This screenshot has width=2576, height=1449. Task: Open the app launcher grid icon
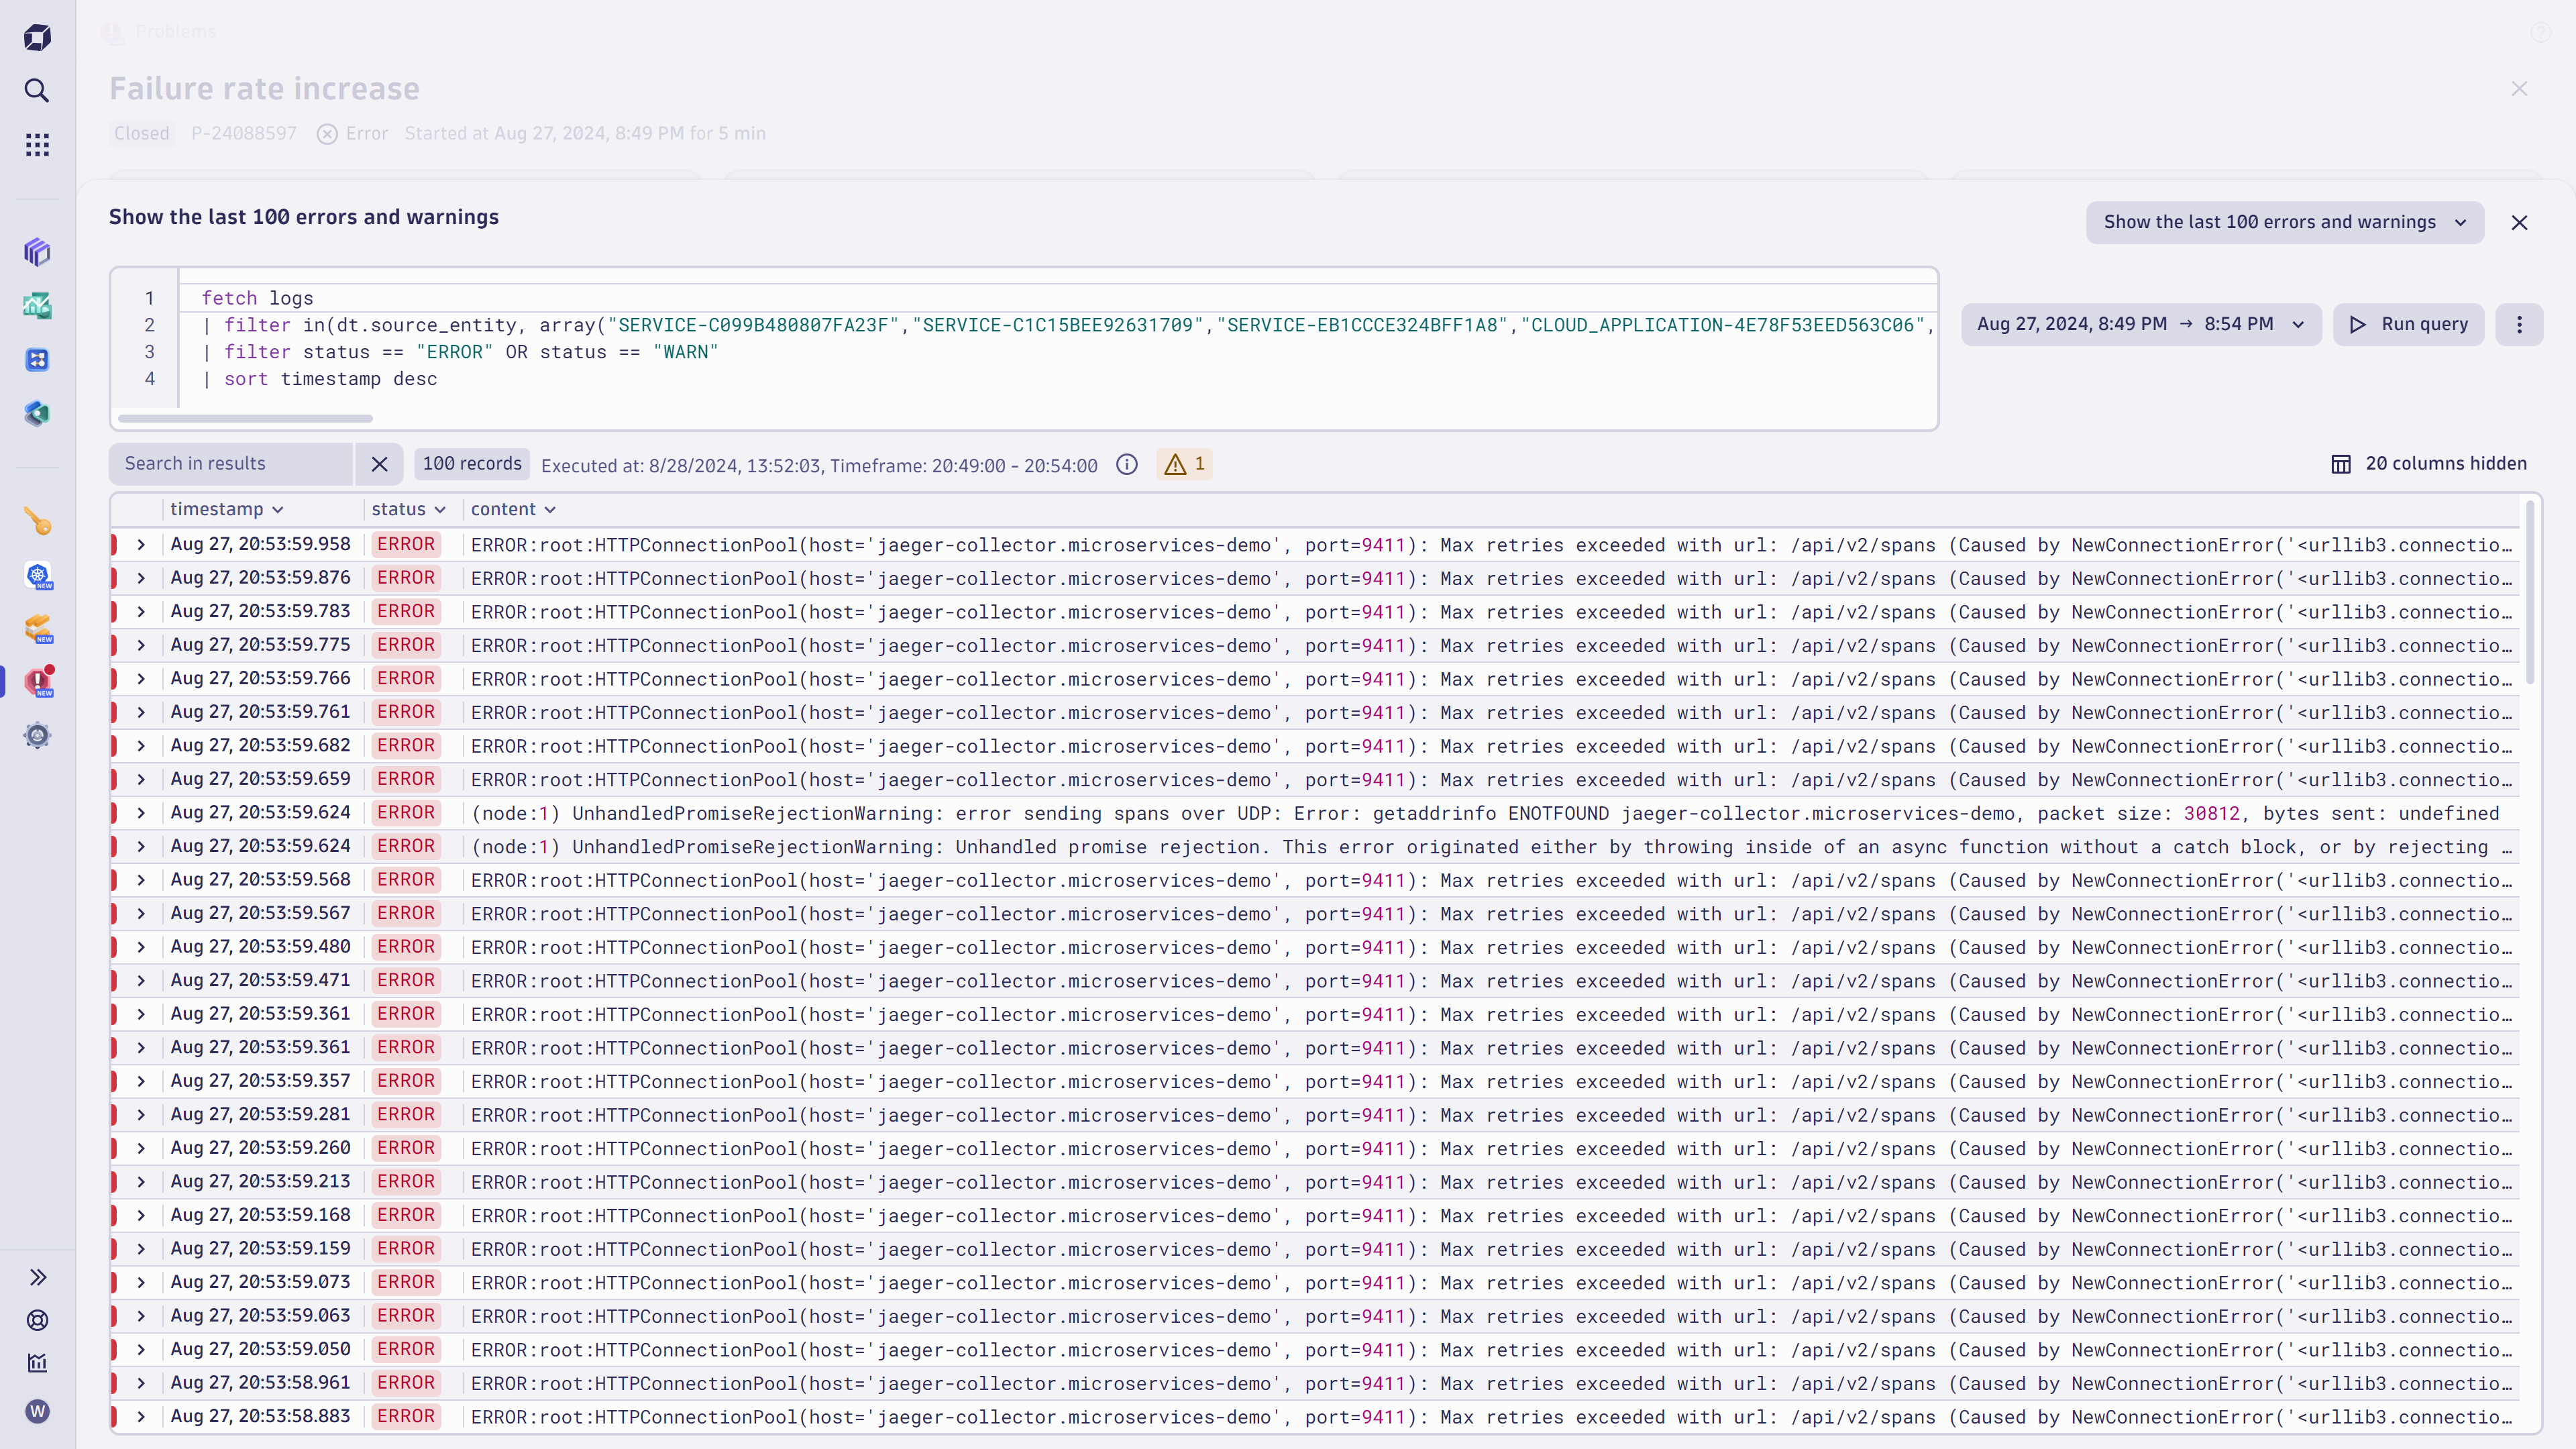pos(37,144)
